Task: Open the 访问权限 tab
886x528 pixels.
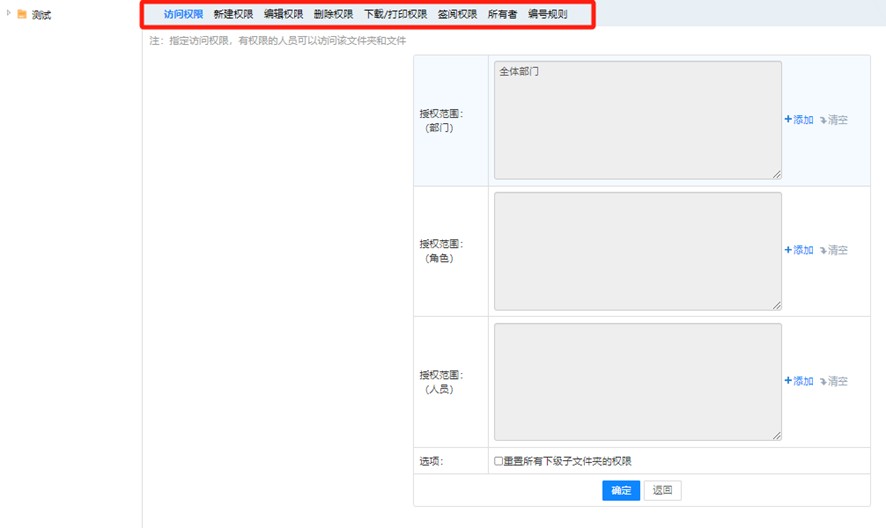Action: 183,15
